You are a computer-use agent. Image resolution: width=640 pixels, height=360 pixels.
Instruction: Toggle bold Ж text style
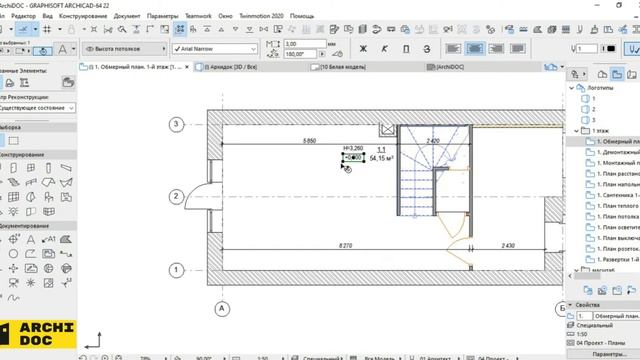[363, 49]
